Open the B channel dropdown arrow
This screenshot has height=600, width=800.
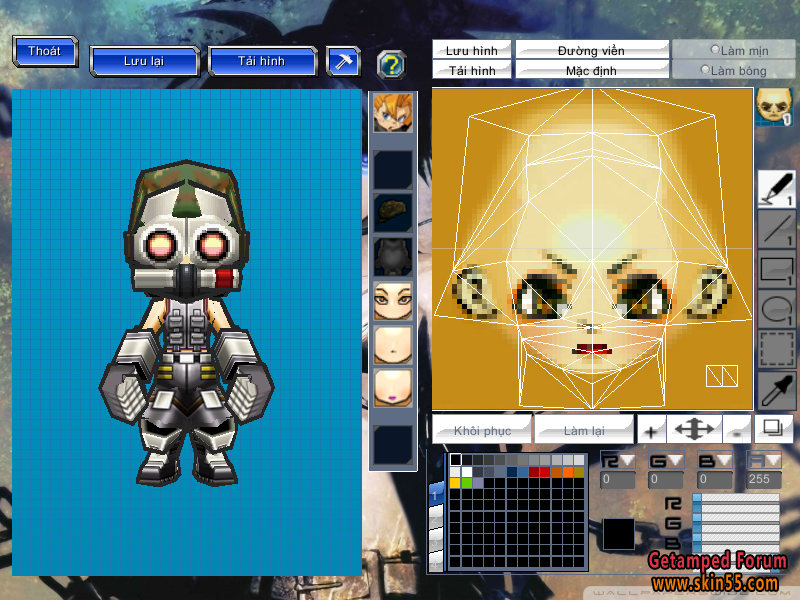[724, 460]
